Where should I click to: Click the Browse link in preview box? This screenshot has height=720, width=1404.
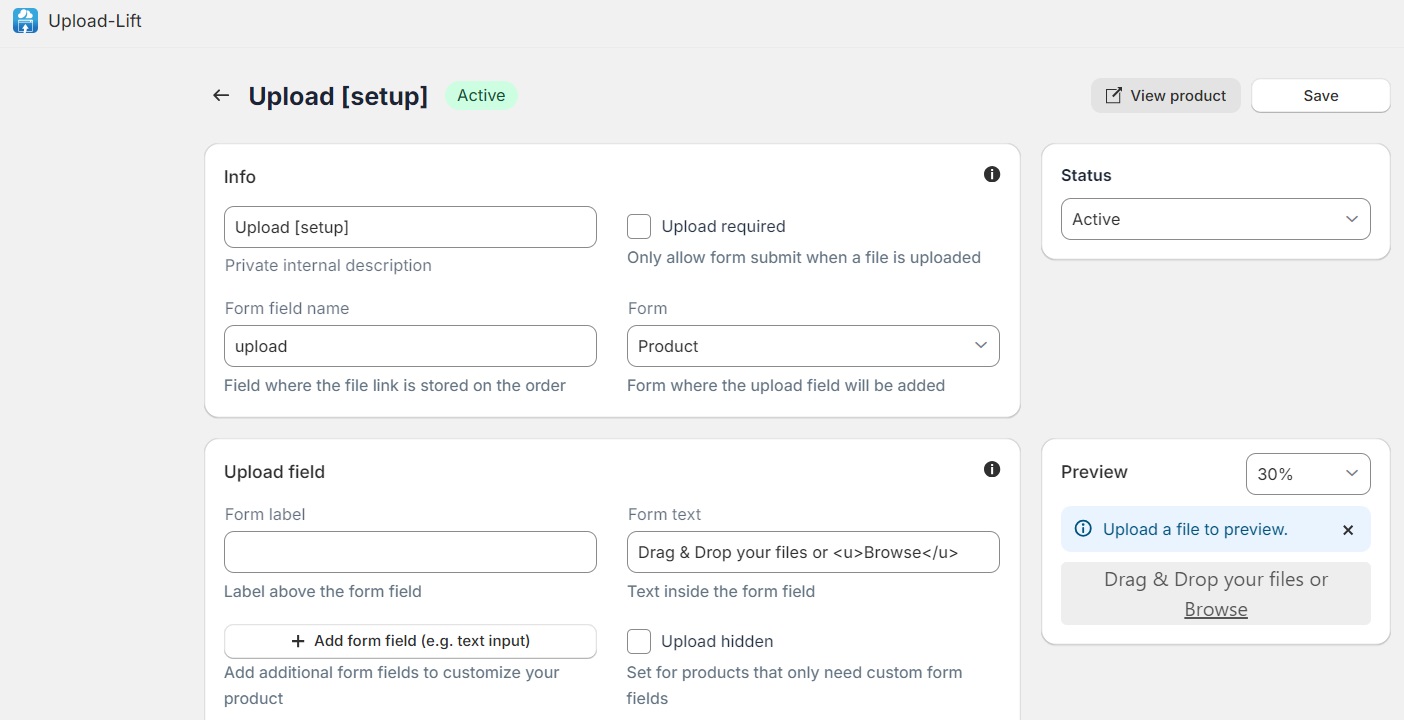pos(1215,609)
